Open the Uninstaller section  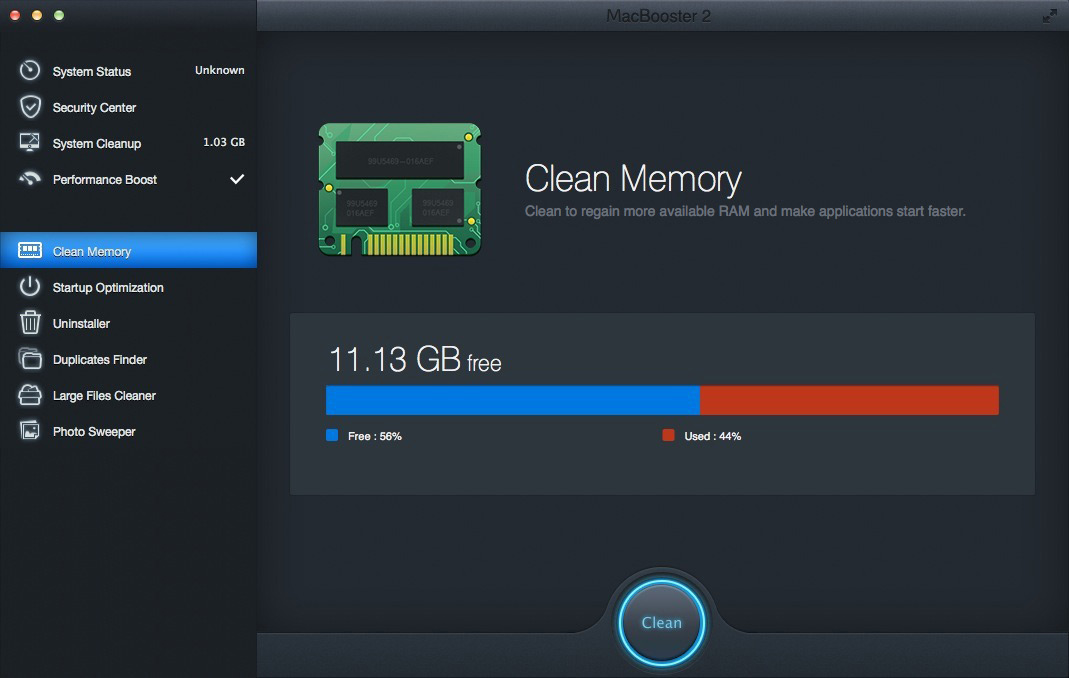81,323
